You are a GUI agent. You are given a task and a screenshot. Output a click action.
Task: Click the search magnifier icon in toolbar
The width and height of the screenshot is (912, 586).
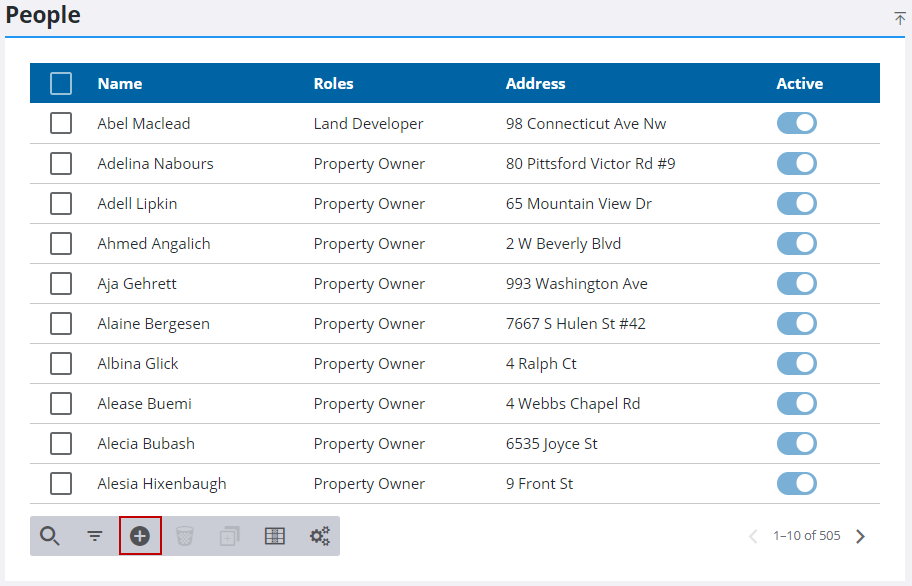50,536
